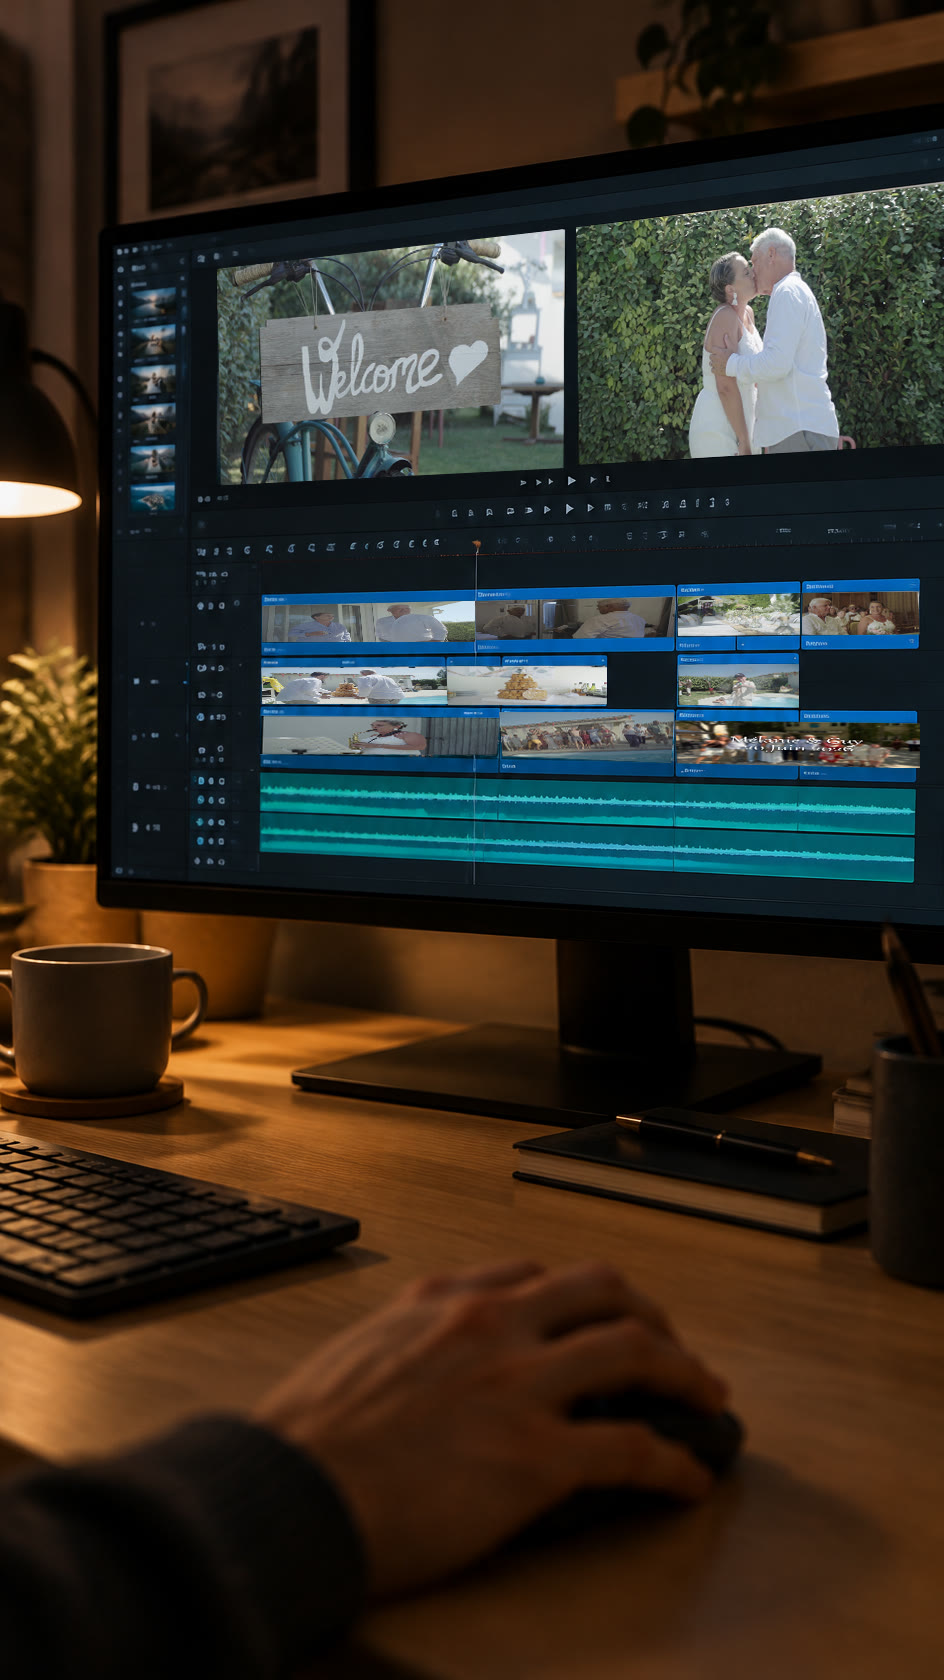
Task: Click the large play button in main transport row
Action: click(569, 509)
